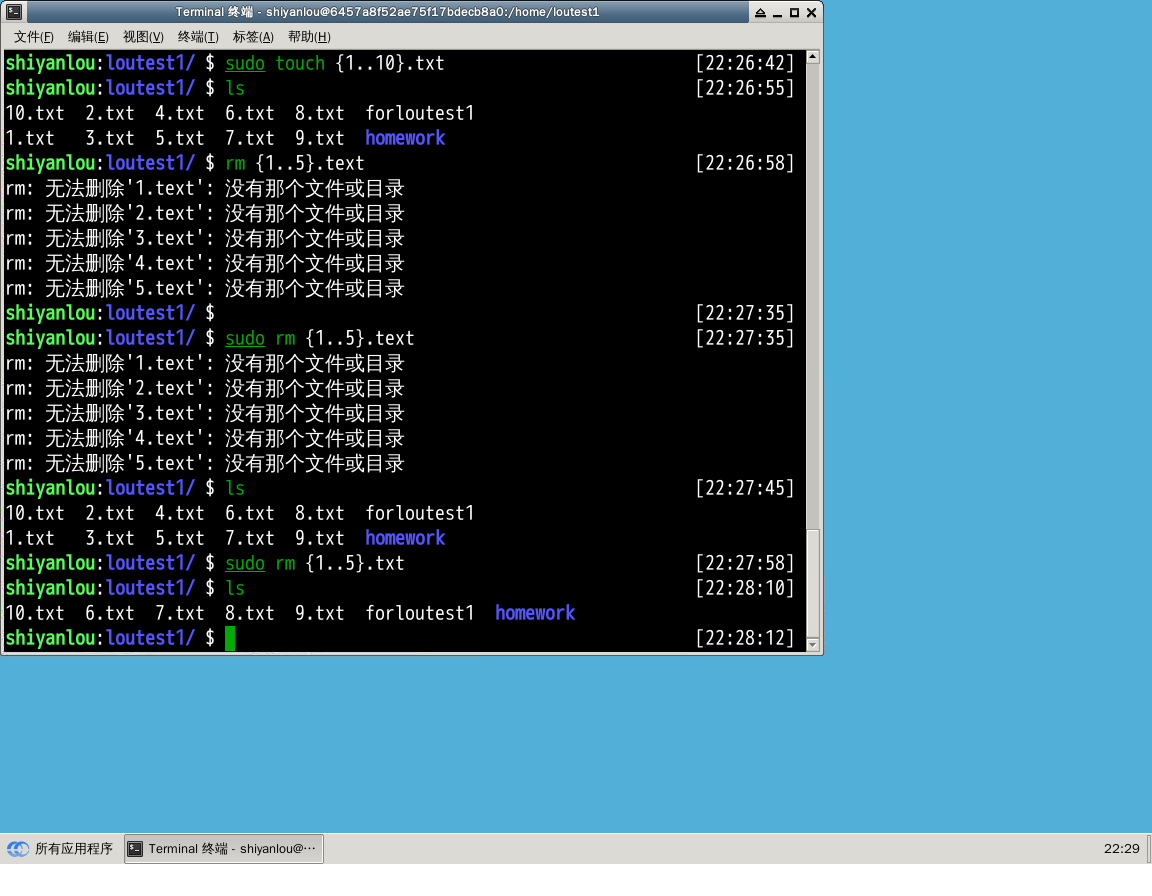The width and height of the screenshot is (1152, 896).
Task: Click the terminal vertical scrollbar thumb
Action: pos(813,582)
